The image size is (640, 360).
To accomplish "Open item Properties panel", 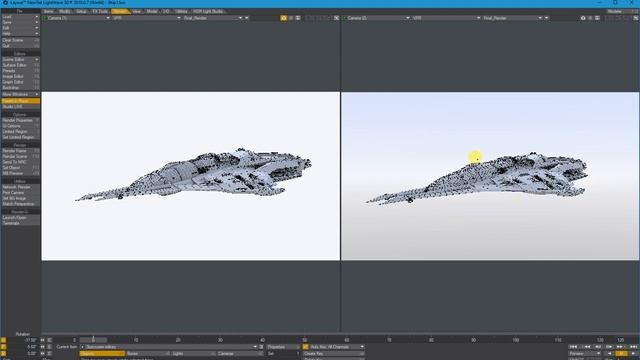I will (x=283, y=347).
